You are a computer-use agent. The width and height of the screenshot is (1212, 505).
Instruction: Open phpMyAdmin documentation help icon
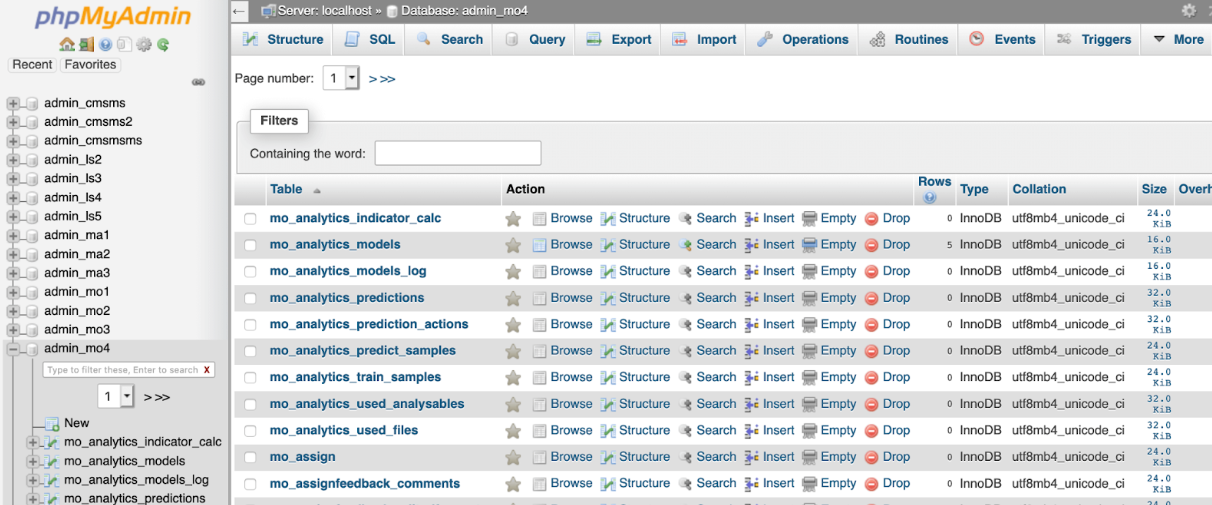pos(105,44)
